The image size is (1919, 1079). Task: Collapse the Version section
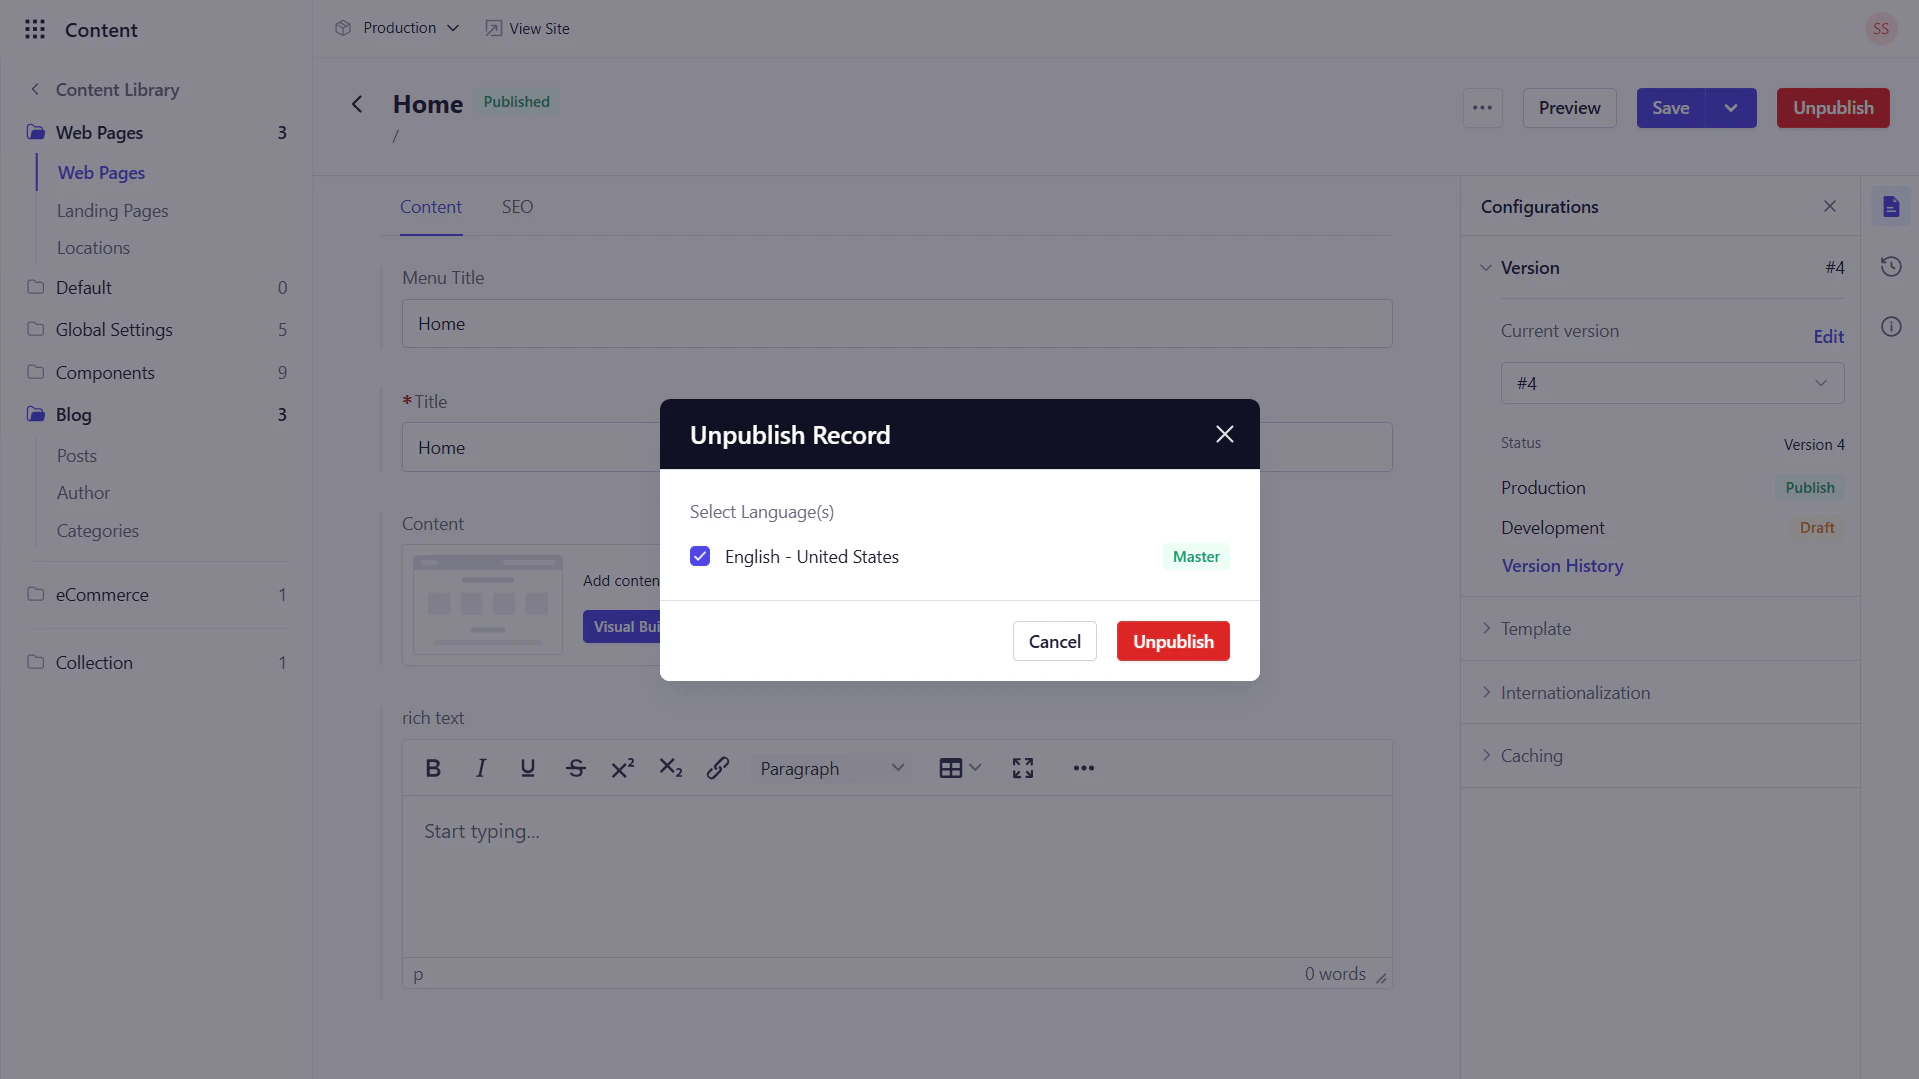[x=1485, y=268]
